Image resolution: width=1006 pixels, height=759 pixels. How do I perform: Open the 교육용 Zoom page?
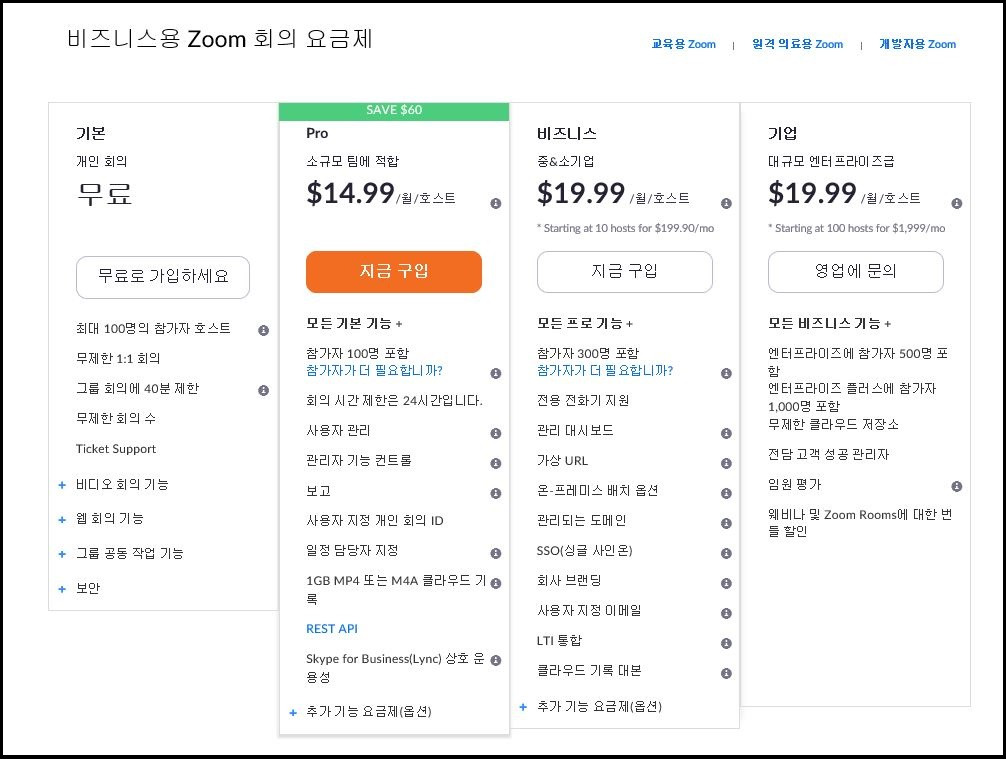[x=681, y=44]
